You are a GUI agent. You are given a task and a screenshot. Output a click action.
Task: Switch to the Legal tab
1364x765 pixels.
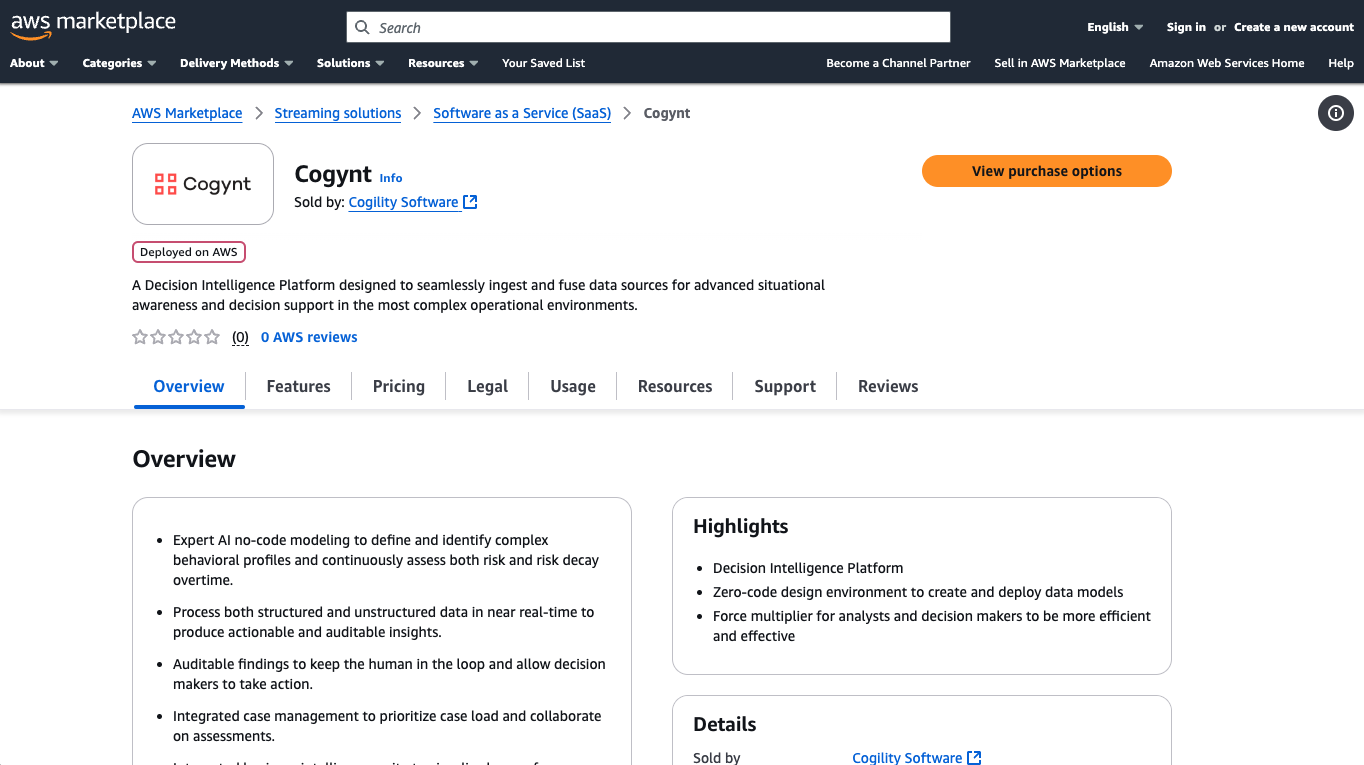[x=488, y=387]
